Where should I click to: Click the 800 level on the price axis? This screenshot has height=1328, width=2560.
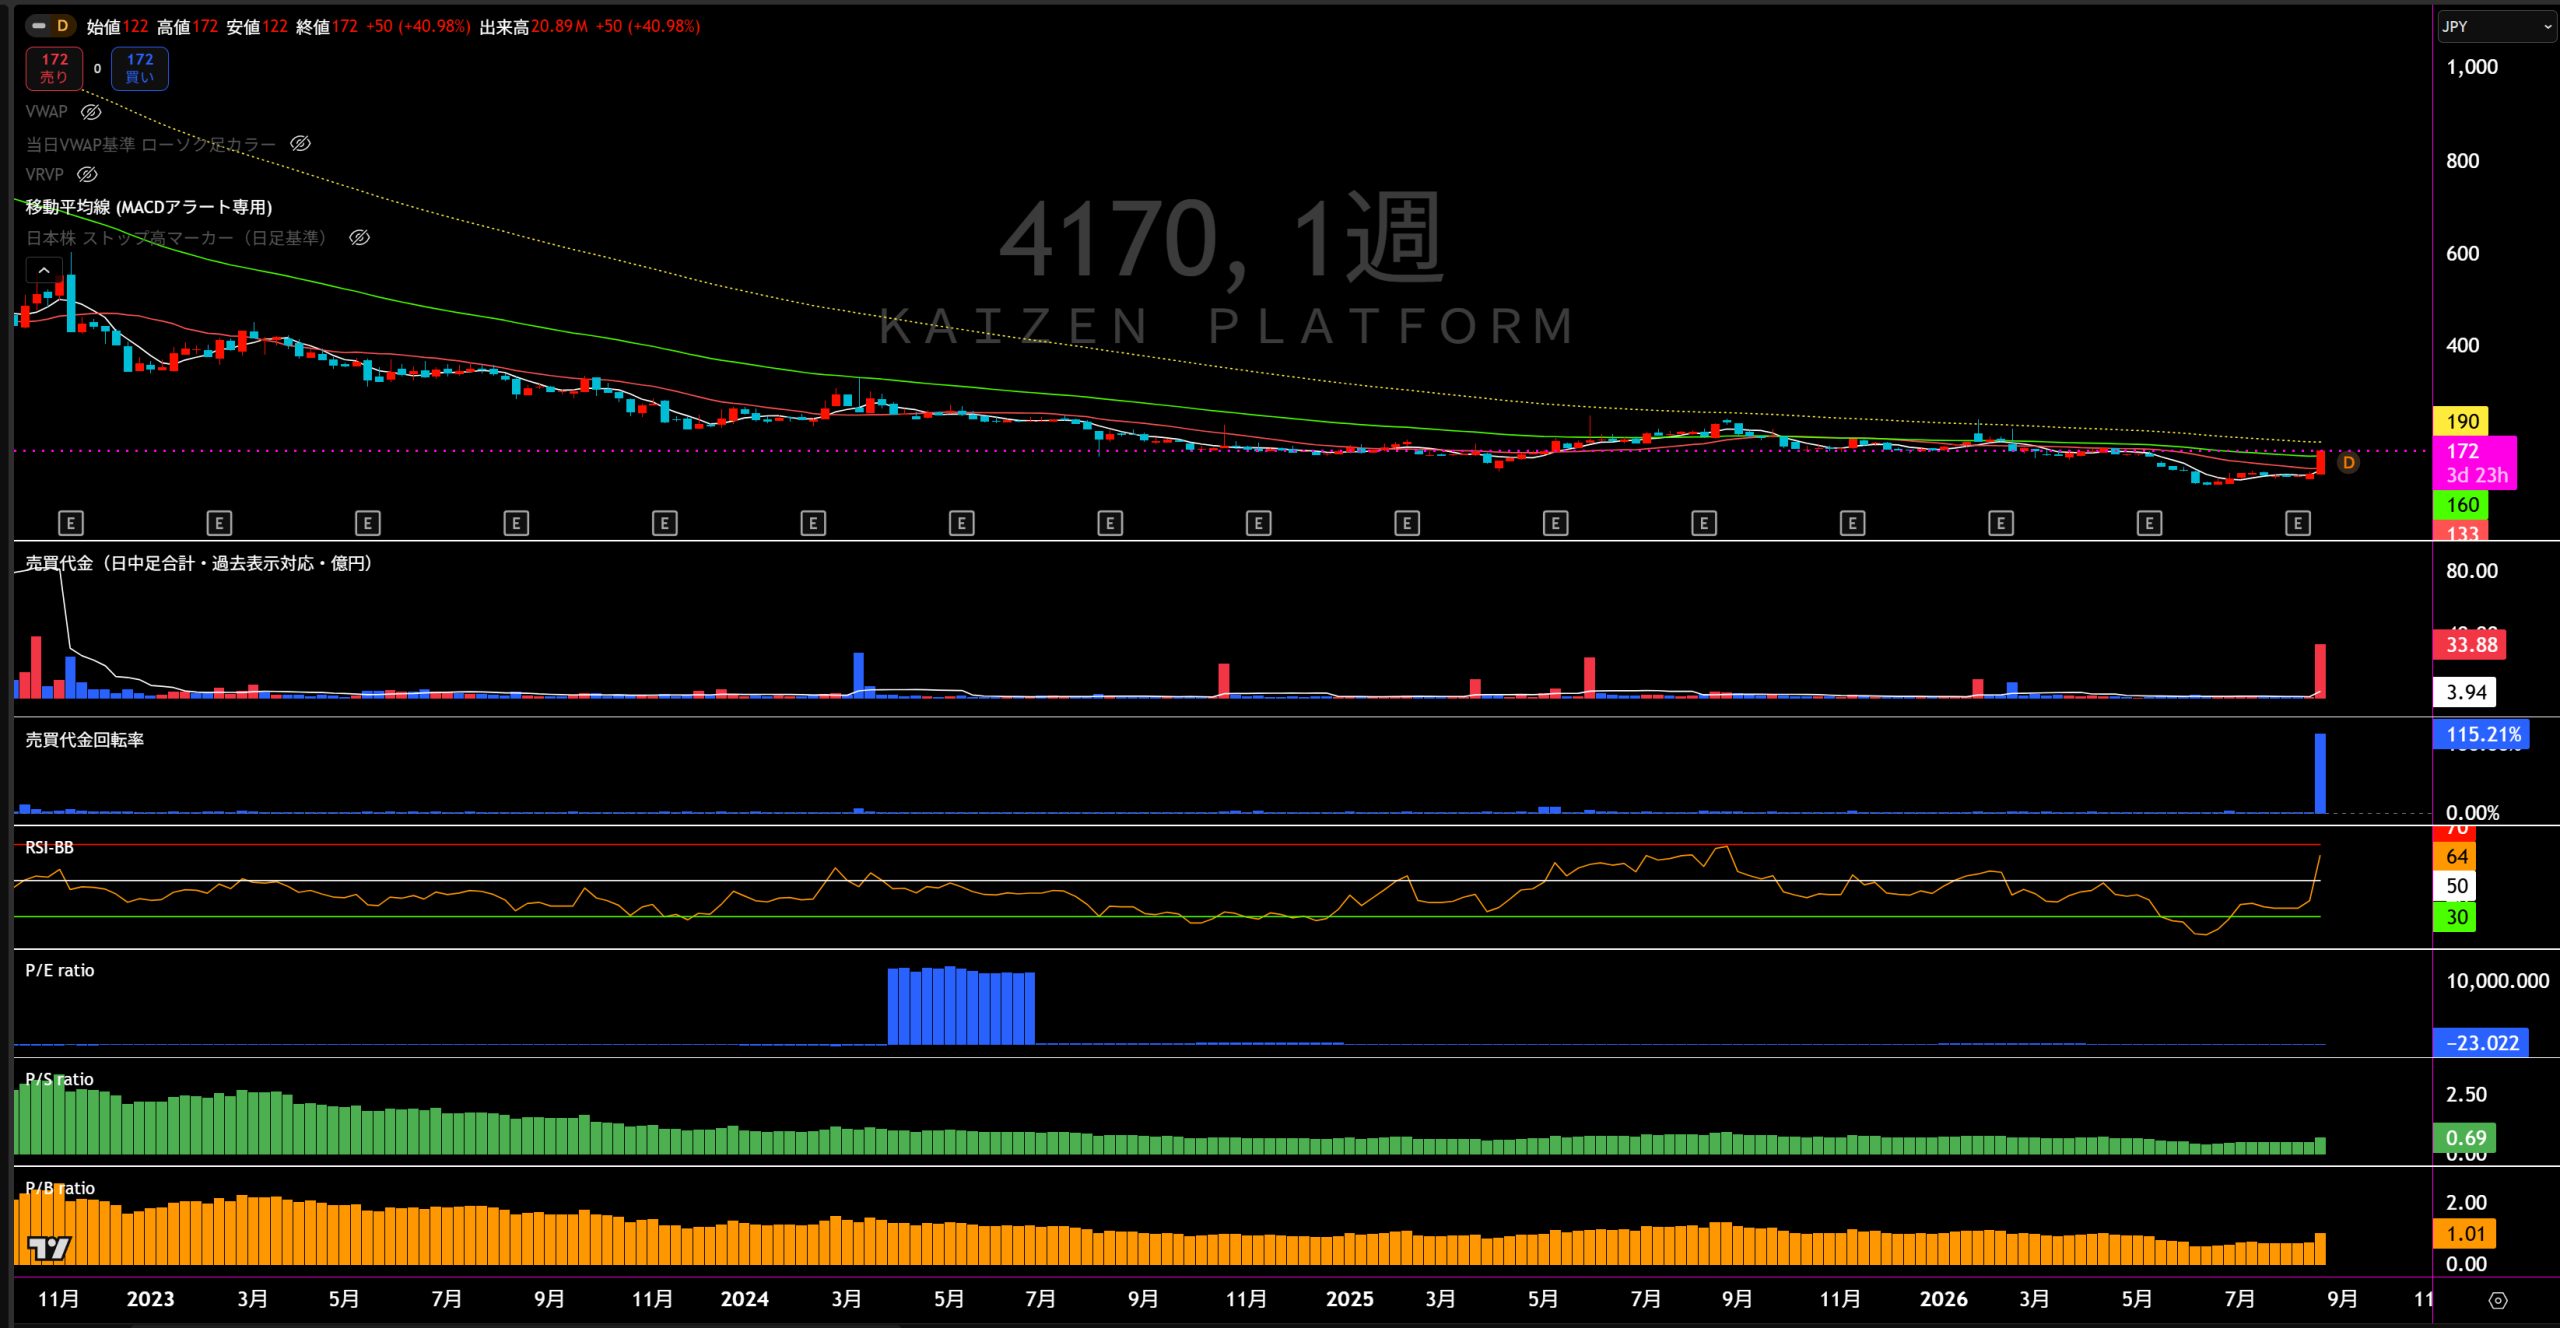2462,161
